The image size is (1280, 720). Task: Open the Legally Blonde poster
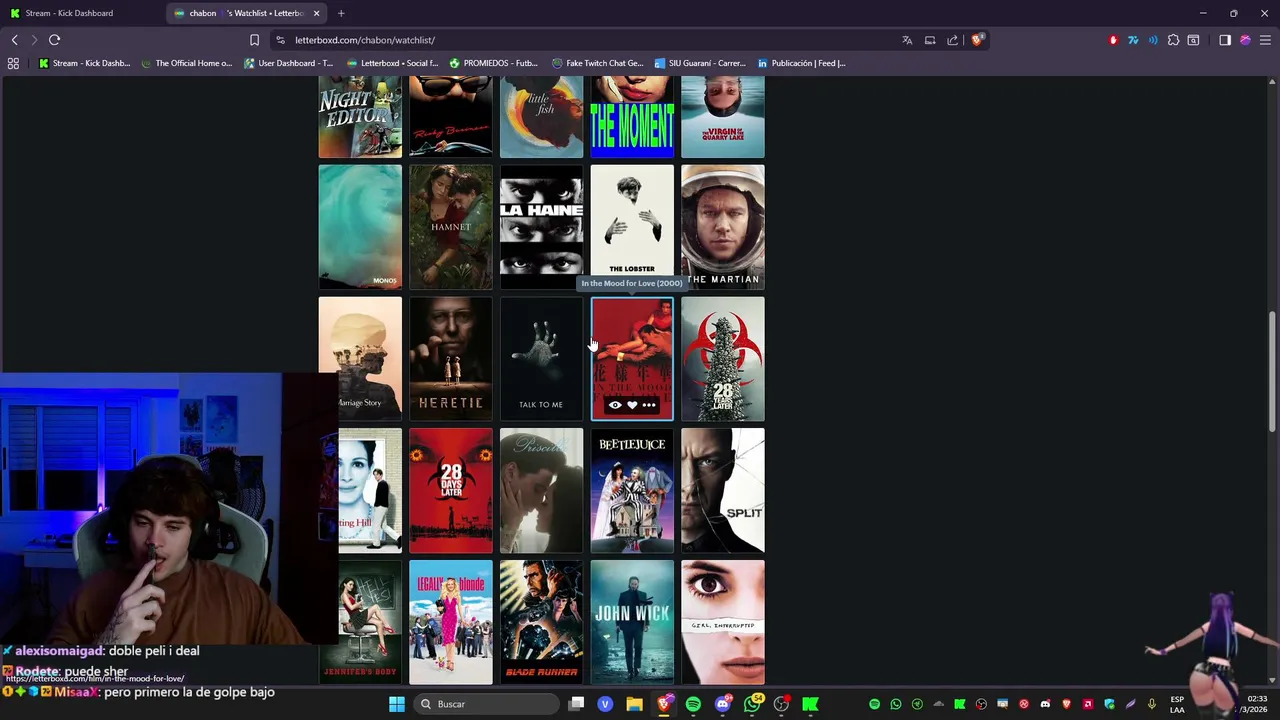point(451,623)
